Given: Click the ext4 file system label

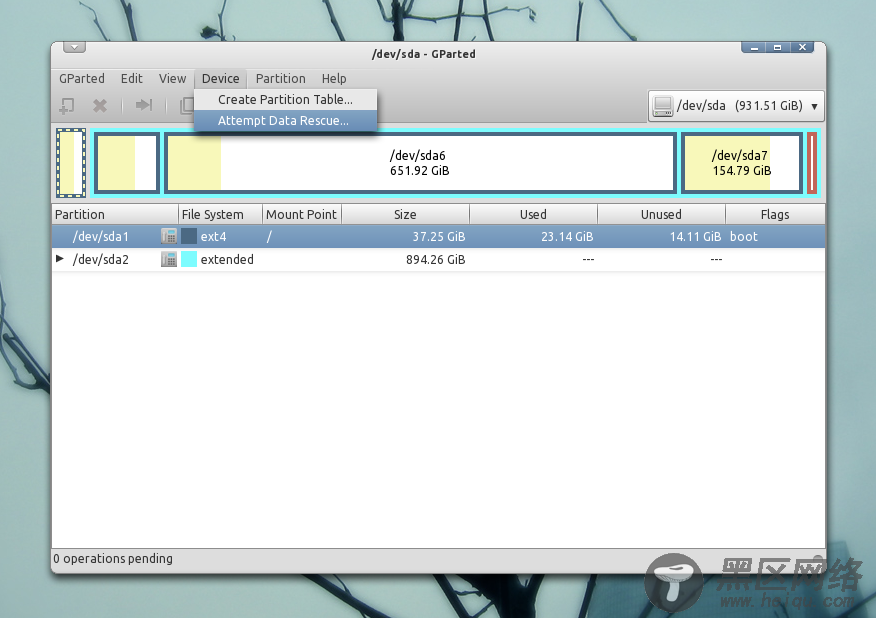Looking at the screenshot, I should coord(213,236).
